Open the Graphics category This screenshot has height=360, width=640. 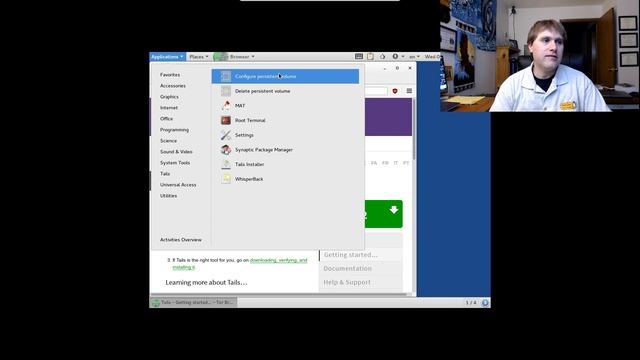[x=169, y=97]
